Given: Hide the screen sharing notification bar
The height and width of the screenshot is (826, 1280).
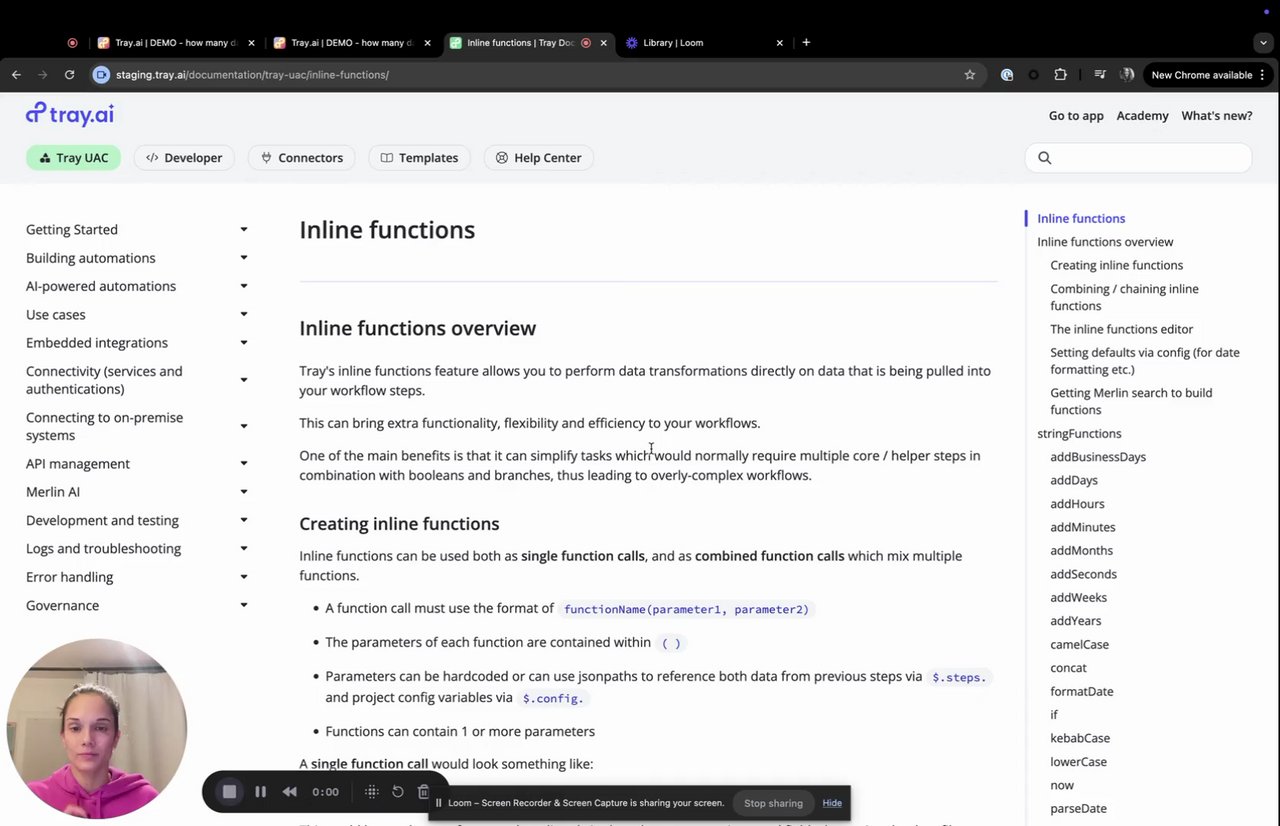Looking at the screenshot, I should point(832,803).
